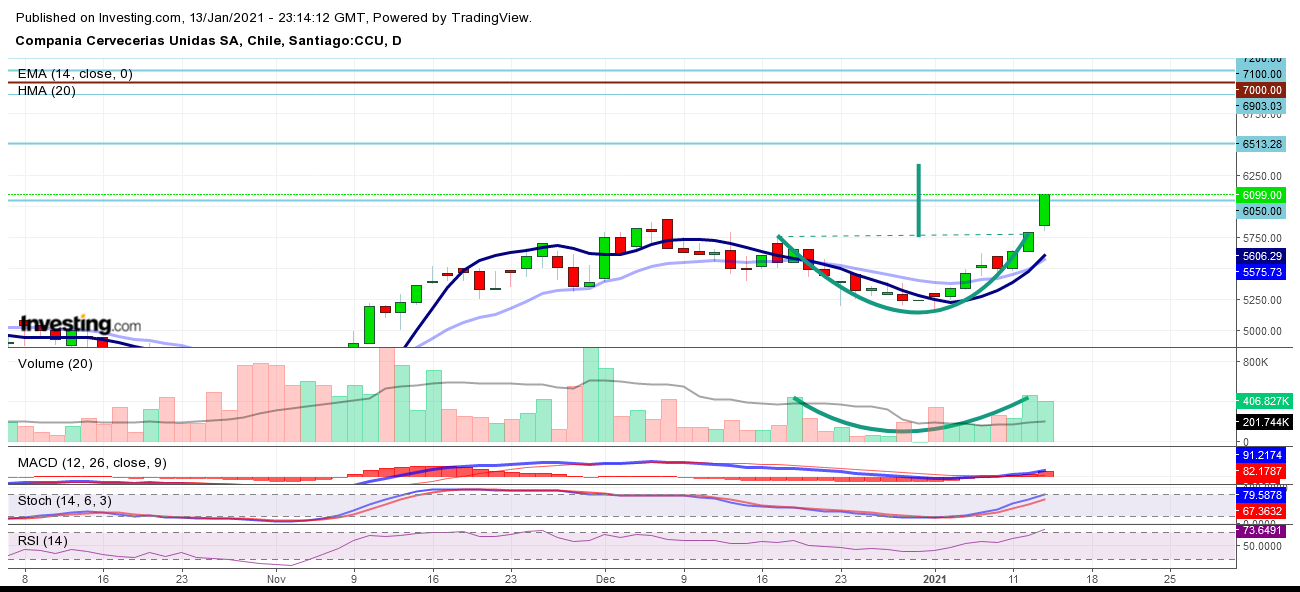Click the 5000.00 axis price
1300x592 pixels.
coord(1263,331)
